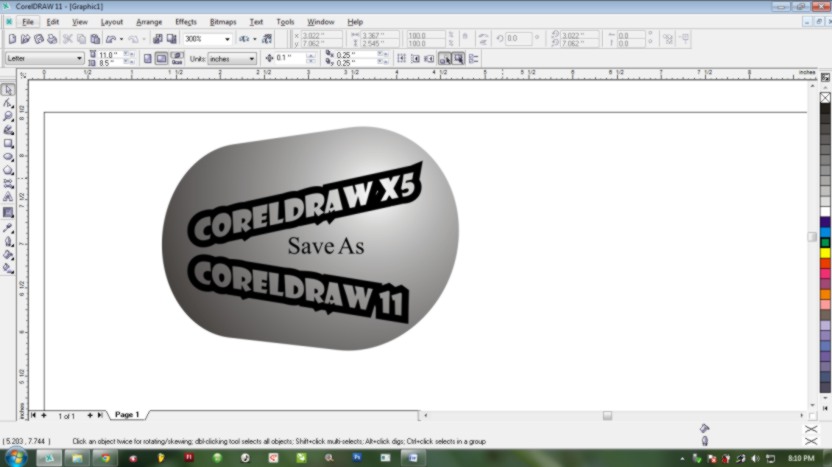
Task: Toggle Snap to Grid button
Action: tap(402, 58)
